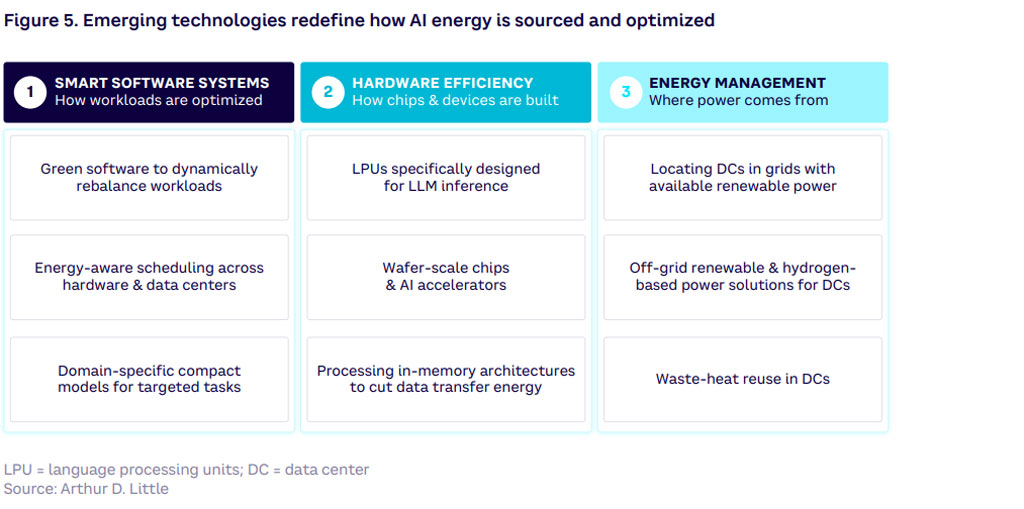Select the processing in-memory architectures card
The image size is (1024, 509).
446,379
